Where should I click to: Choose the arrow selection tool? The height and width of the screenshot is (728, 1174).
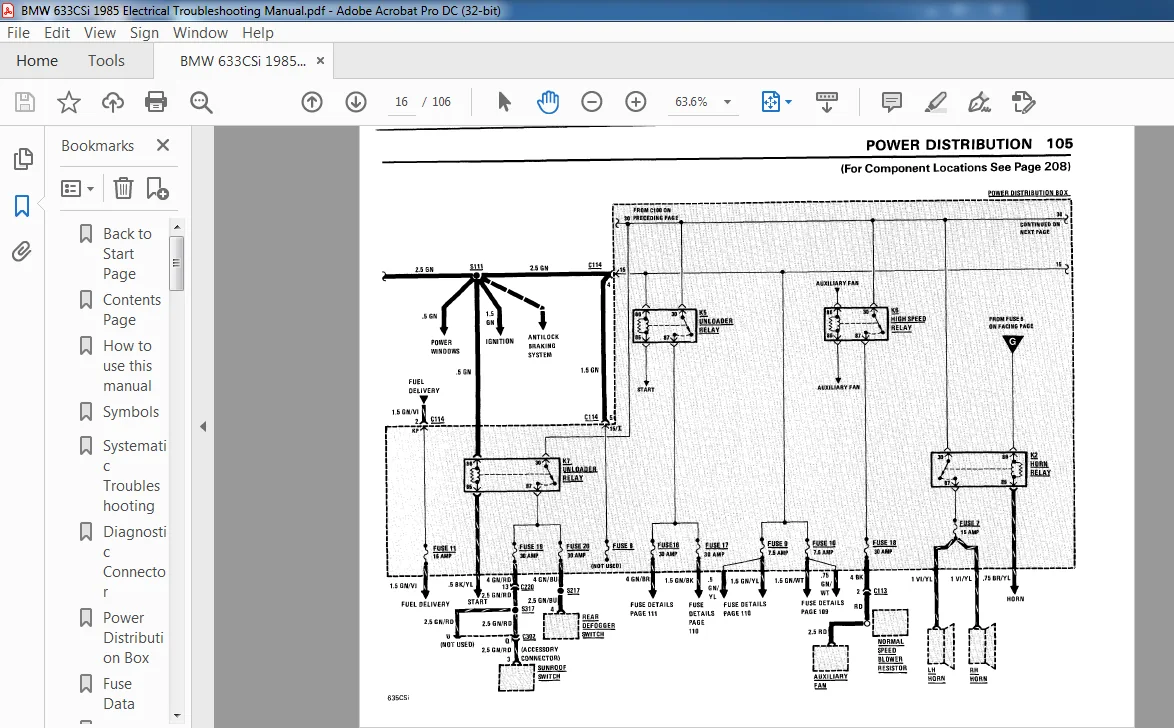(504, 102)
